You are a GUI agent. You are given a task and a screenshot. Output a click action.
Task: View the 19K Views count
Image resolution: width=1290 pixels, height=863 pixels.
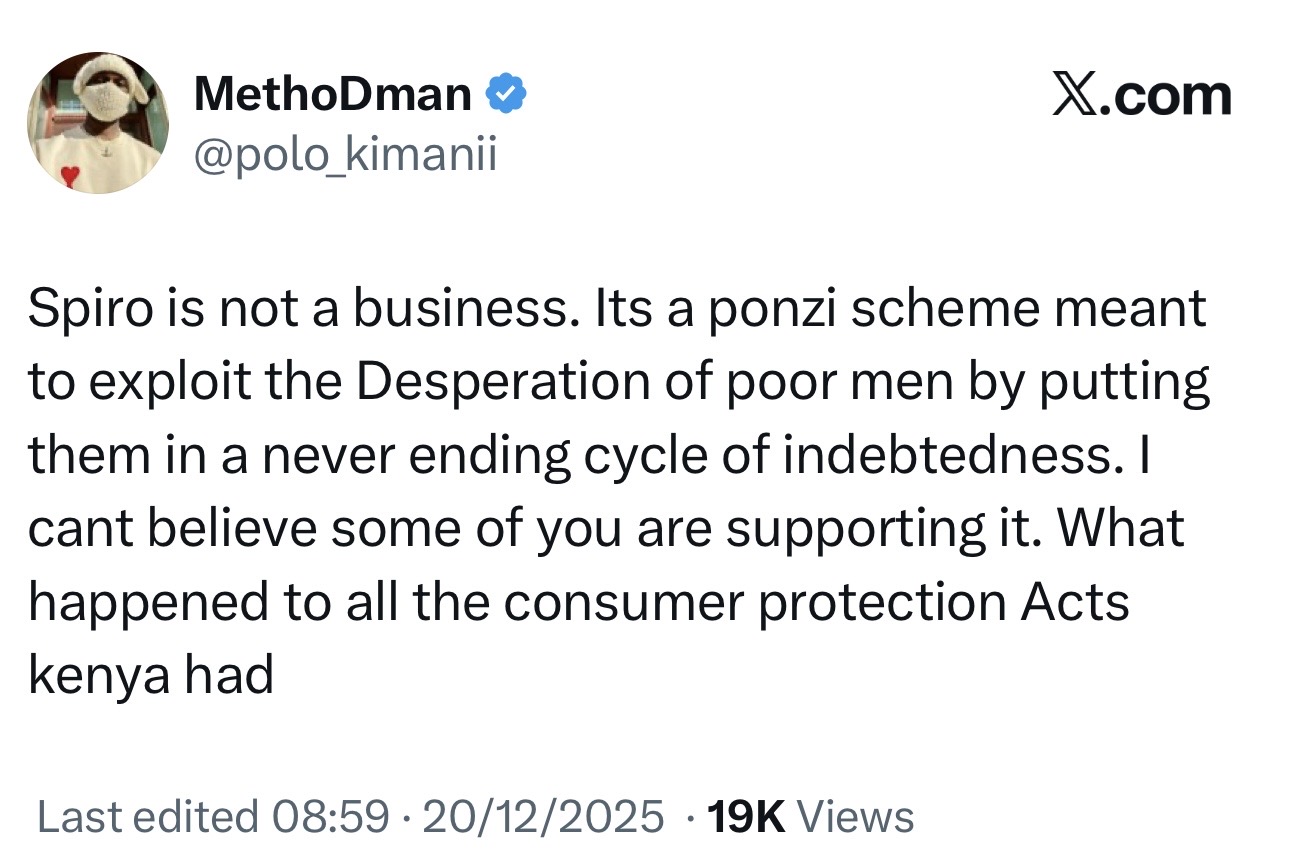pos(810,816)
